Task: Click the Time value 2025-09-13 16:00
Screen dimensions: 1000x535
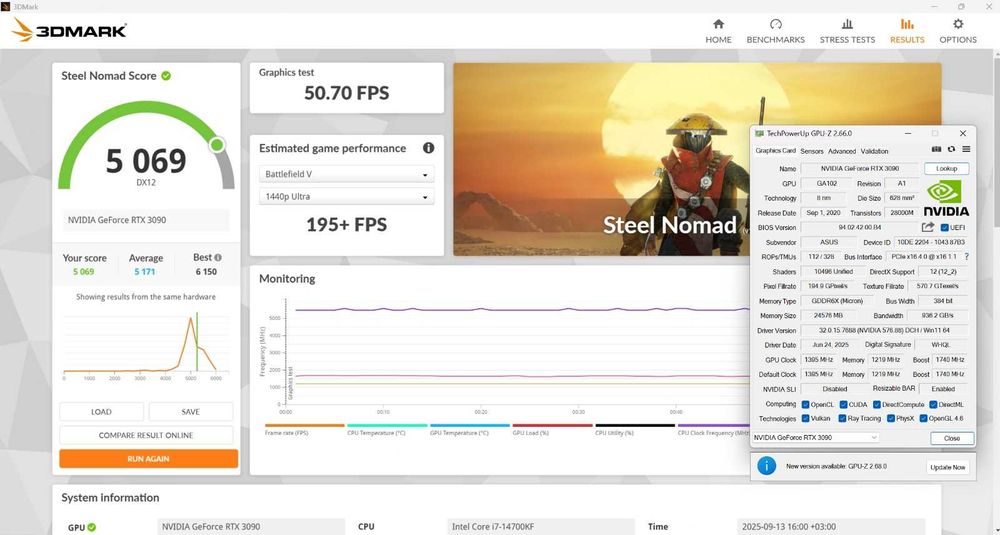Action: [831, 527]
